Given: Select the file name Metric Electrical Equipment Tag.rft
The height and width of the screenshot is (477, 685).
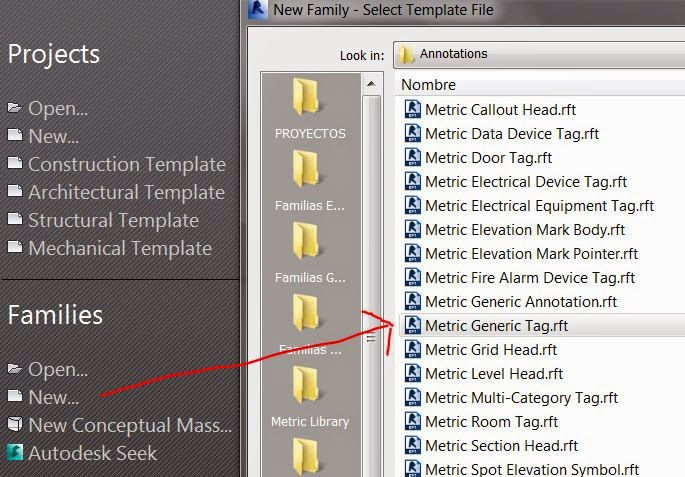Looking at the screenshot, I should (x=539, y=206).
